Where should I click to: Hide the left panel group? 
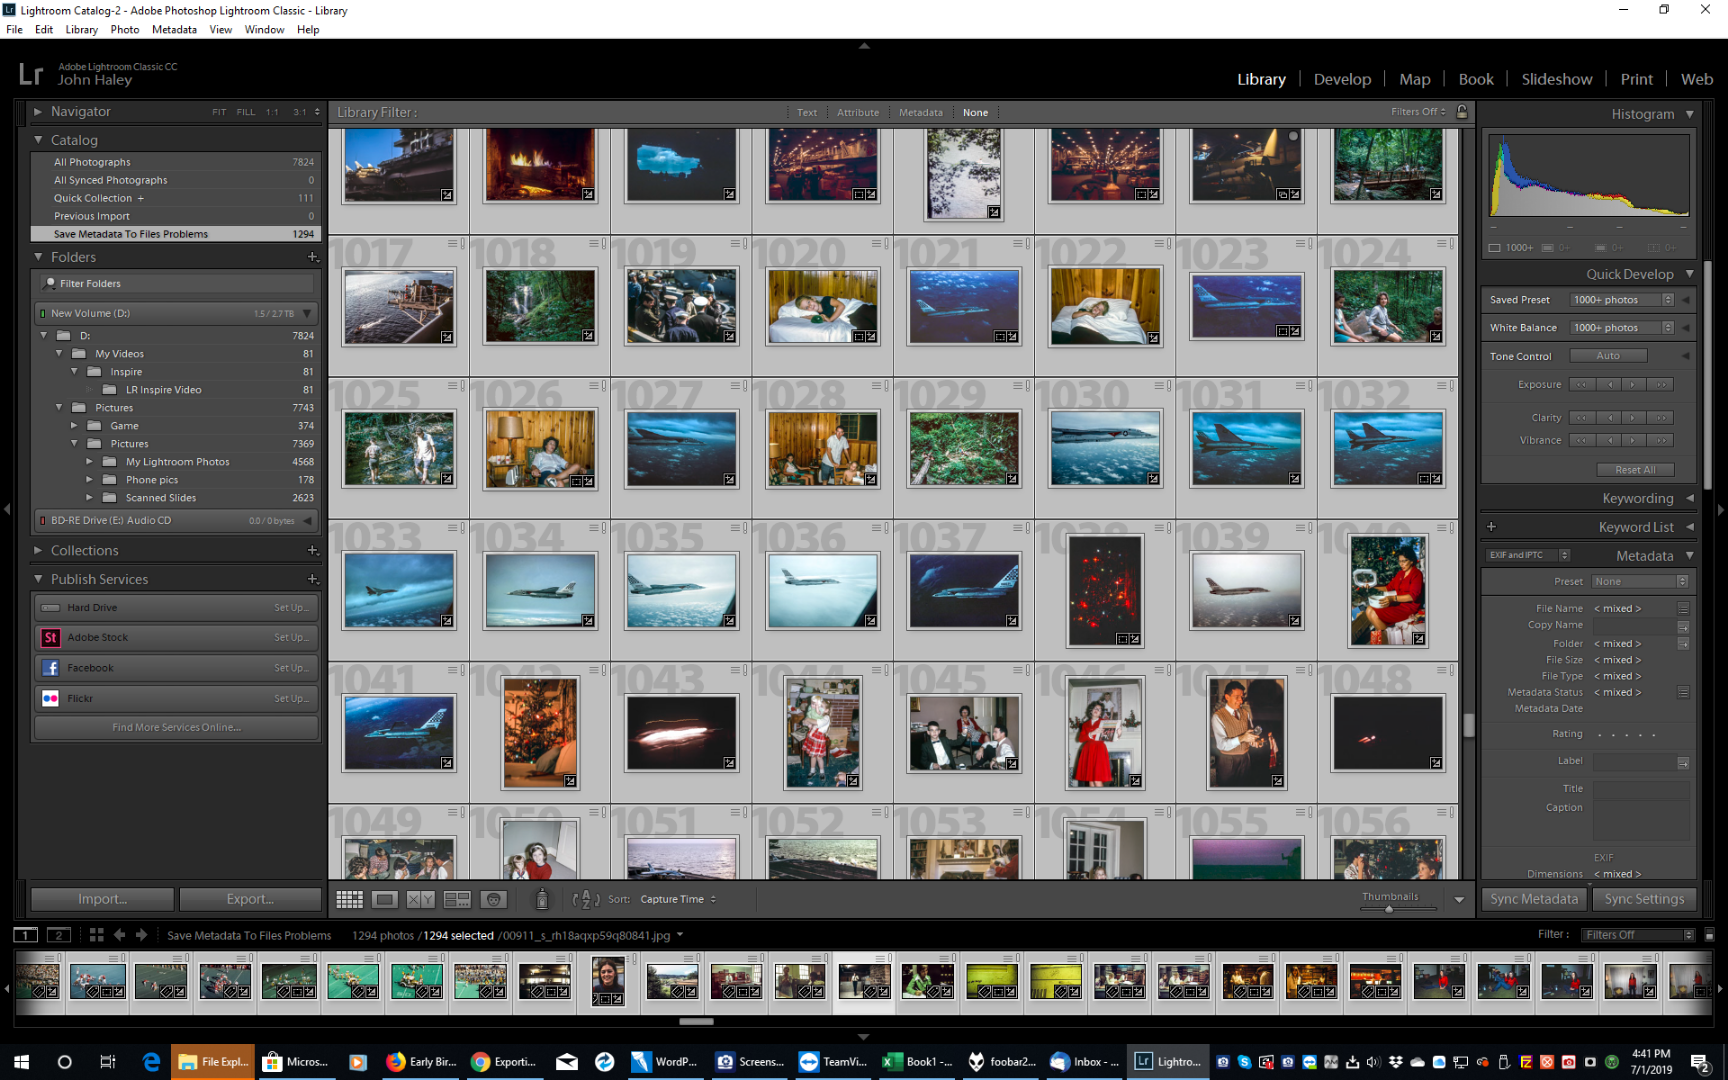(x=7, y=509)
